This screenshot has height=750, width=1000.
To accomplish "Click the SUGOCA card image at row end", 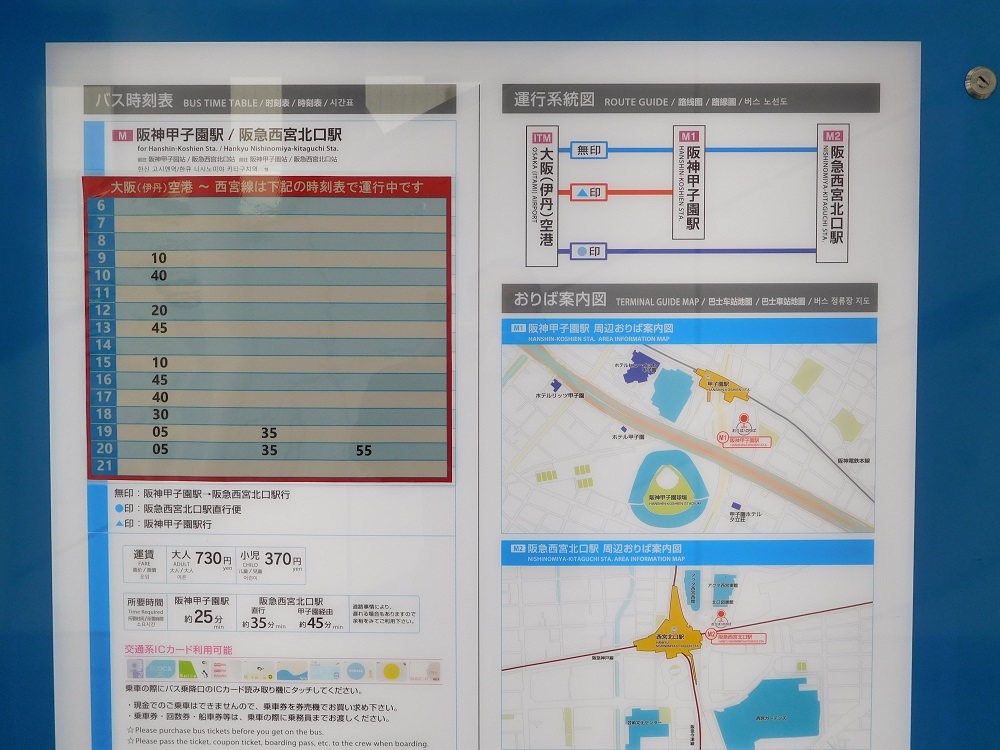I will 425,672.
